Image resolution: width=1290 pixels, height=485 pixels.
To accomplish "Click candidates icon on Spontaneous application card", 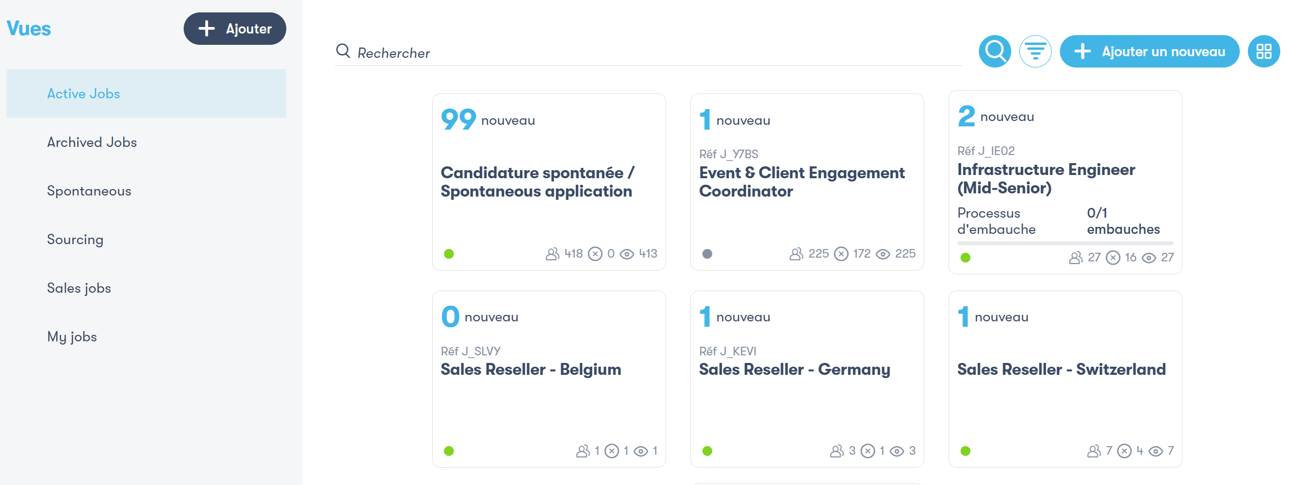I will [x=552, y=254].
